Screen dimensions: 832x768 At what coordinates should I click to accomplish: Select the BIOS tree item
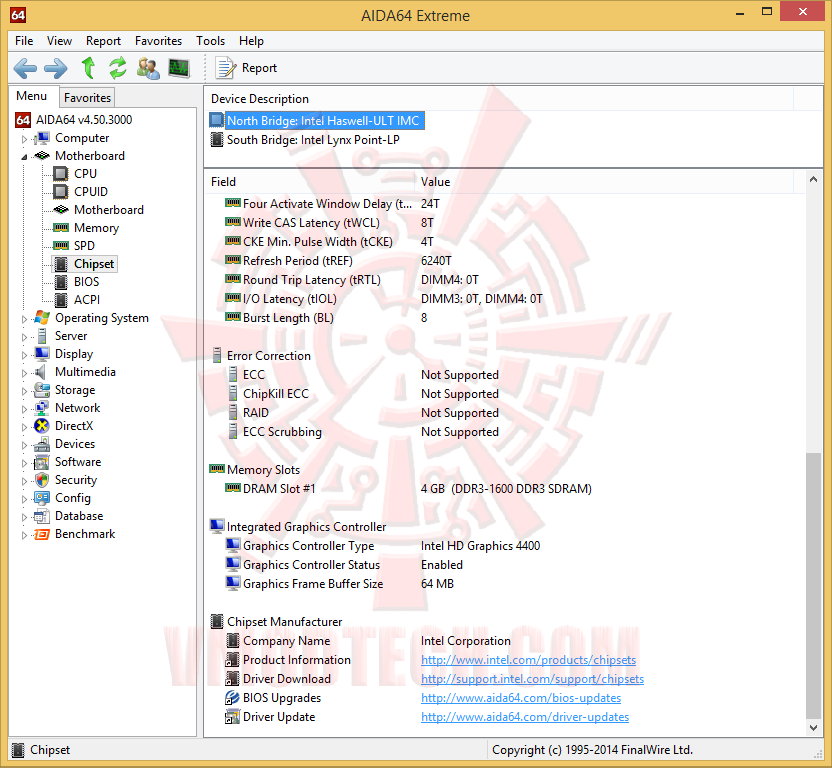[x=86, y=282]
